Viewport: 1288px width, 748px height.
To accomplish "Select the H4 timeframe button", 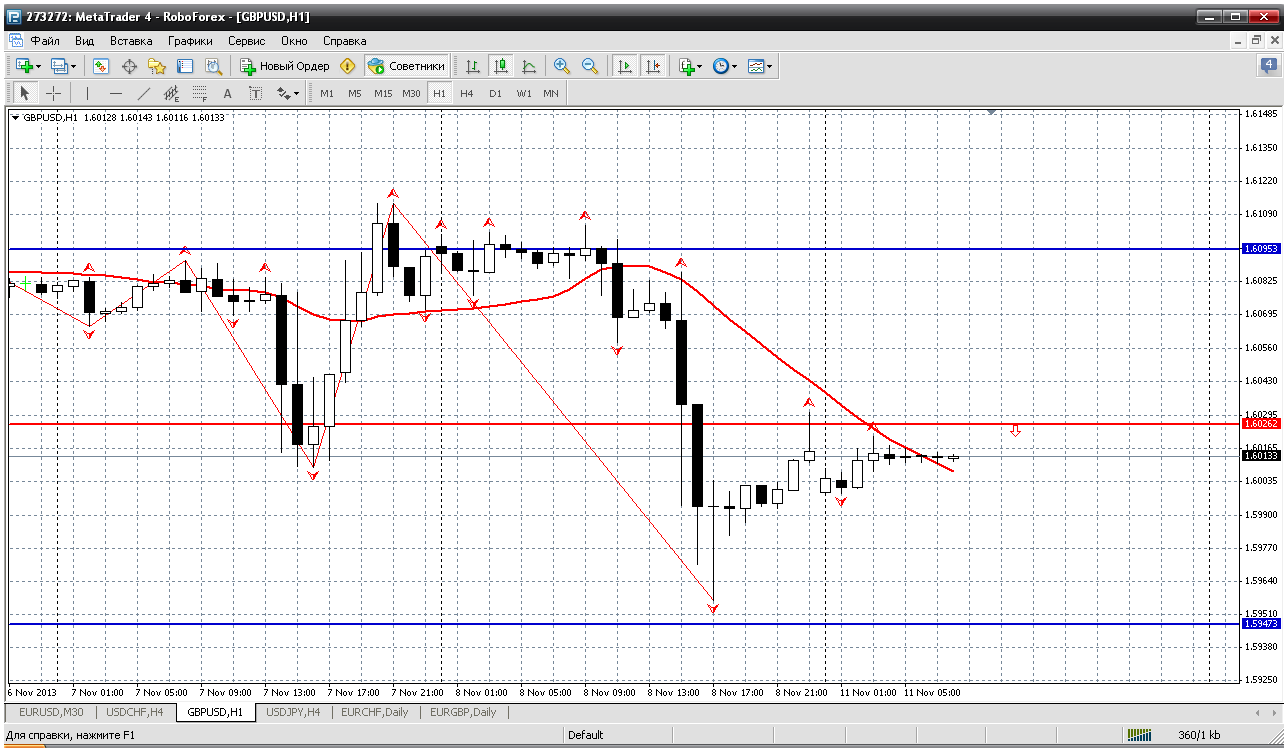I will point(467,93).
